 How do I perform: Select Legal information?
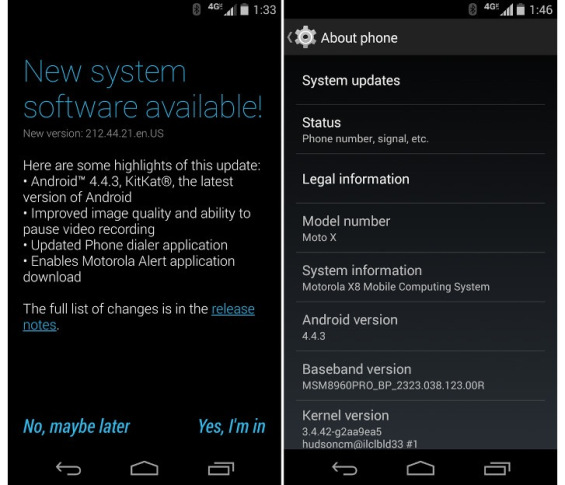pyautogui.click(x=421, y=179)
